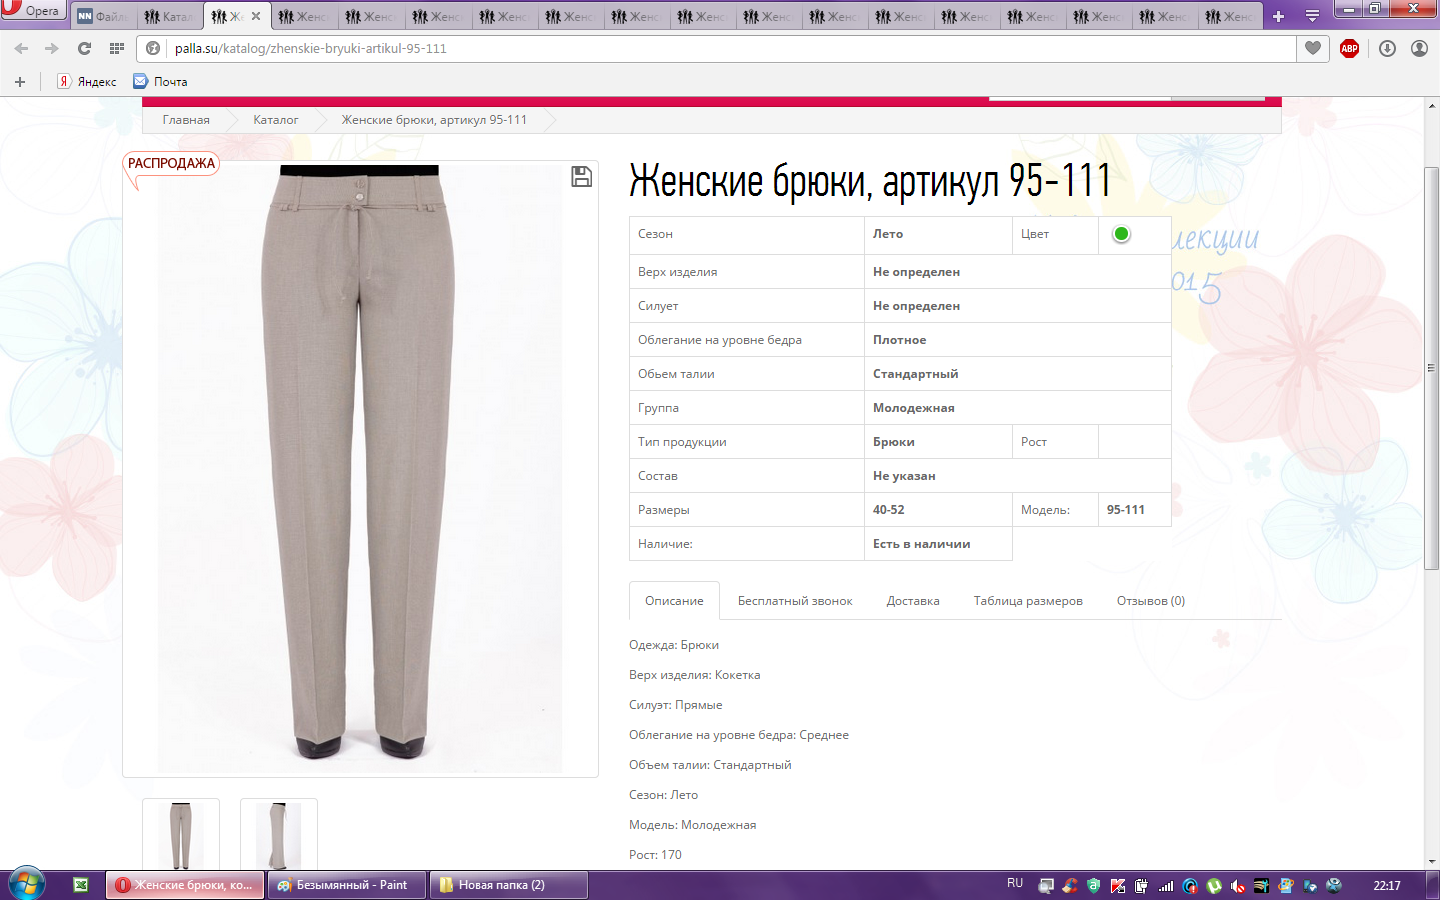The image size is (1440, 900).
Task: Add a bookmark with bookmarks bar plus
Action: tap(19, 82)
